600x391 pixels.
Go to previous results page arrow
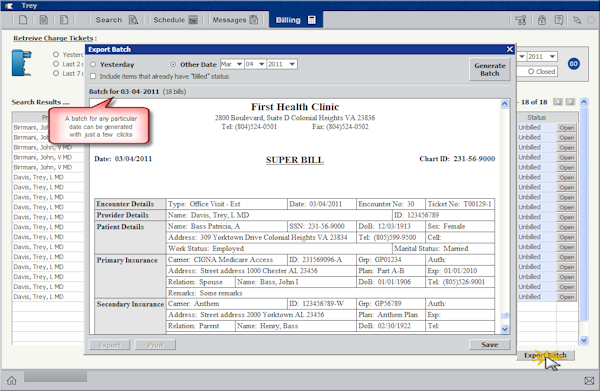(x=558, y=102)
